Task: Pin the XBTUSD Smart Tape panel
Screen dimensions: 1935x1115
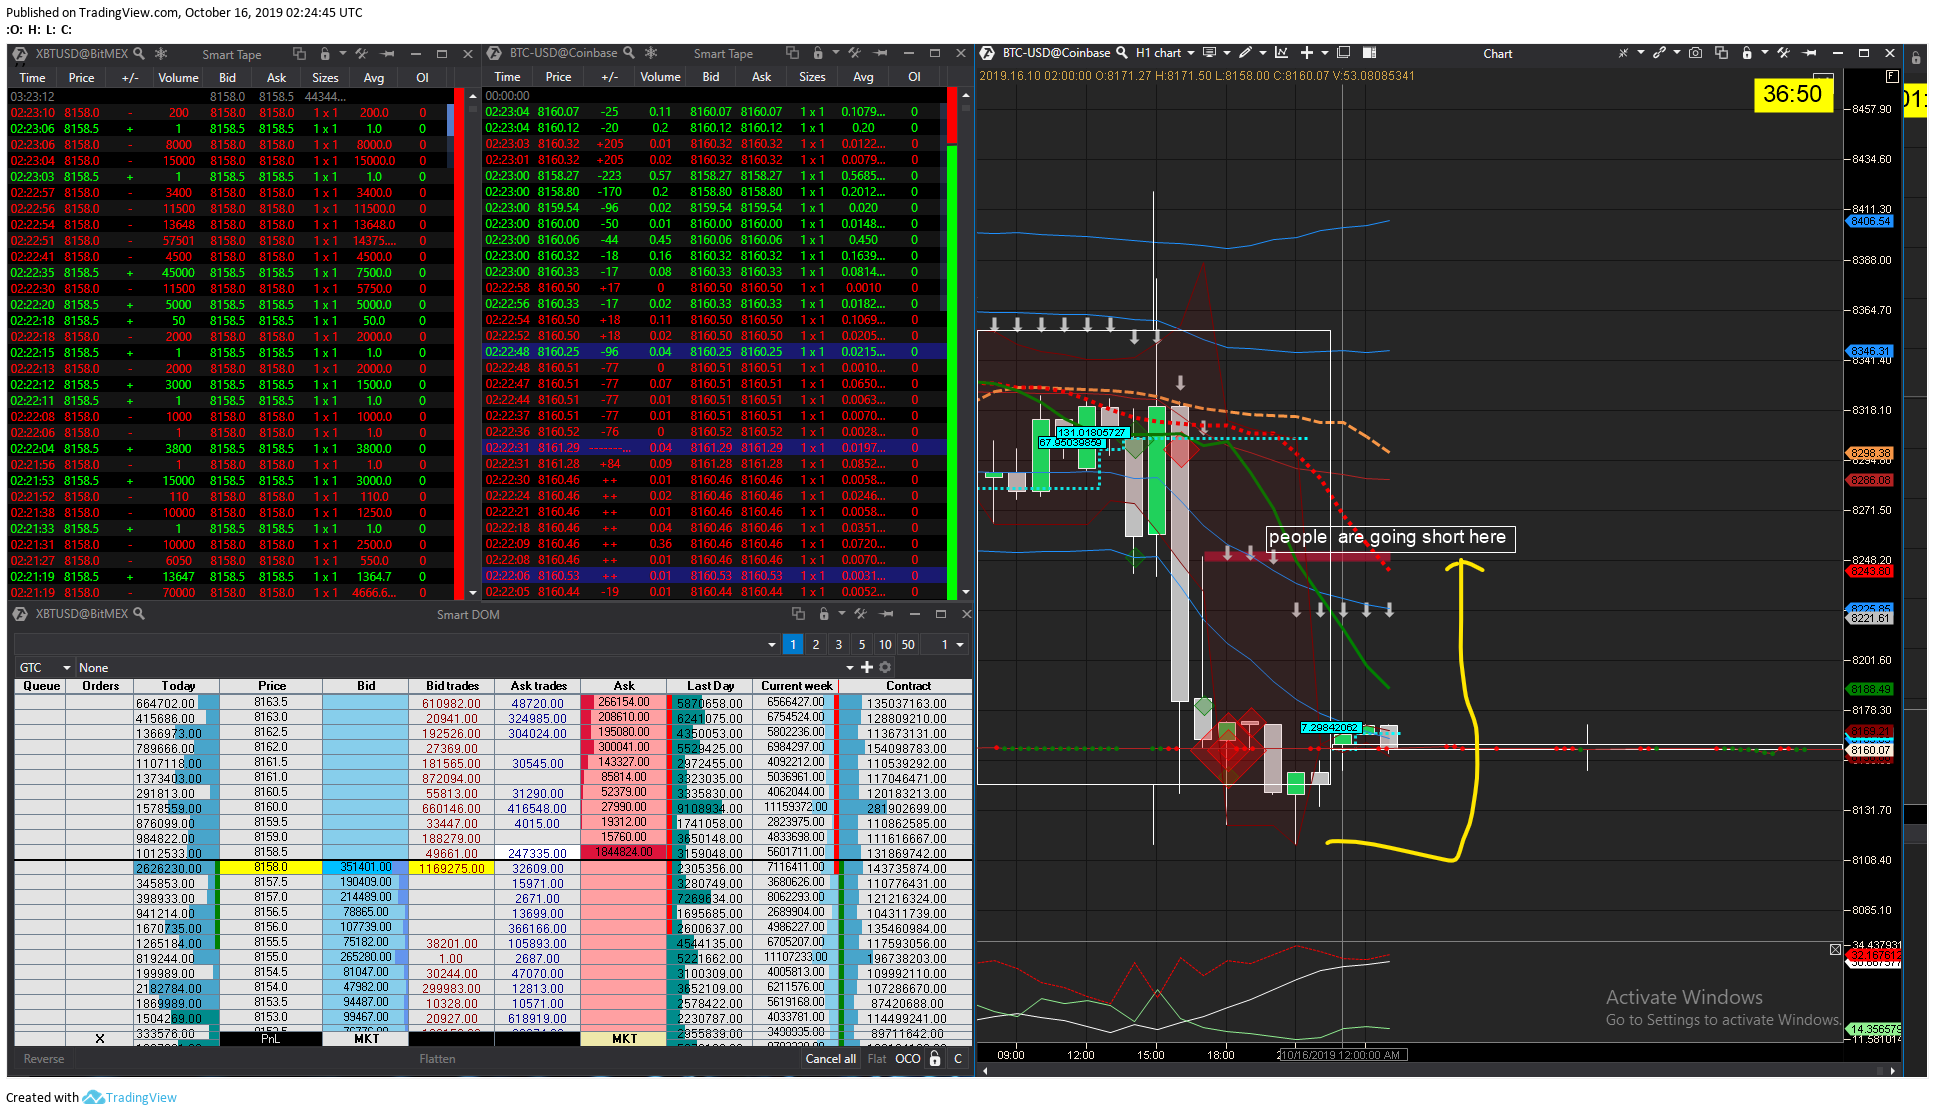Action: 388,53
